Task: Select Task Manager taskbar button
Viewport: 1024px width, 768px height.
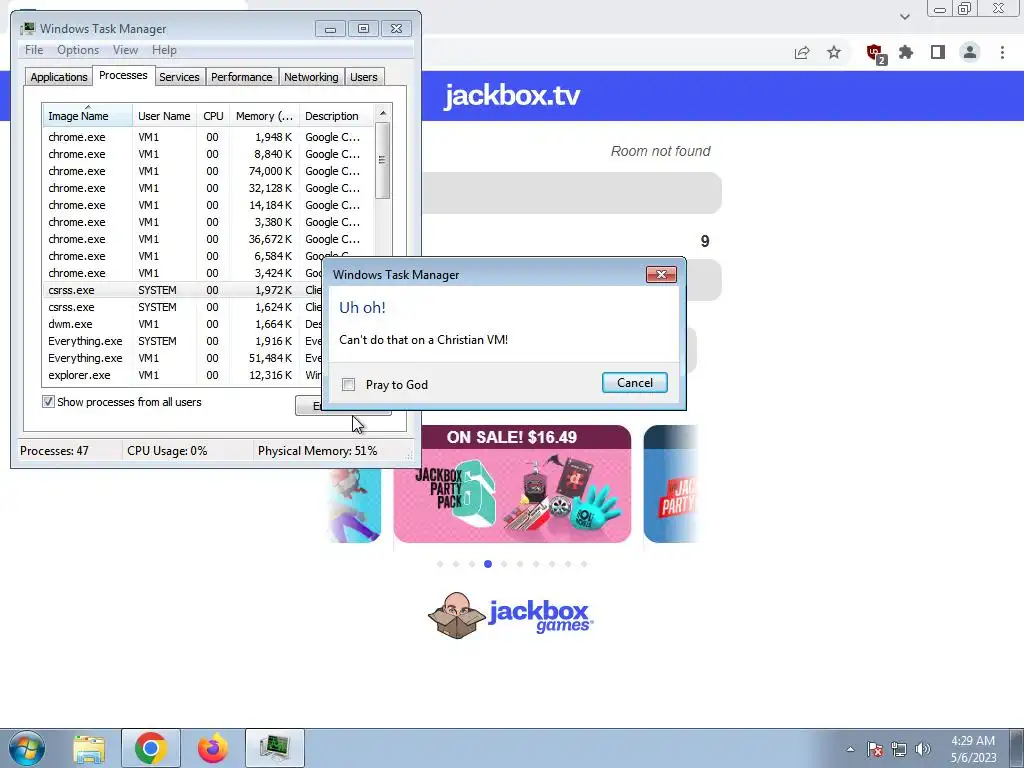Action: click(x=274, y=748)
